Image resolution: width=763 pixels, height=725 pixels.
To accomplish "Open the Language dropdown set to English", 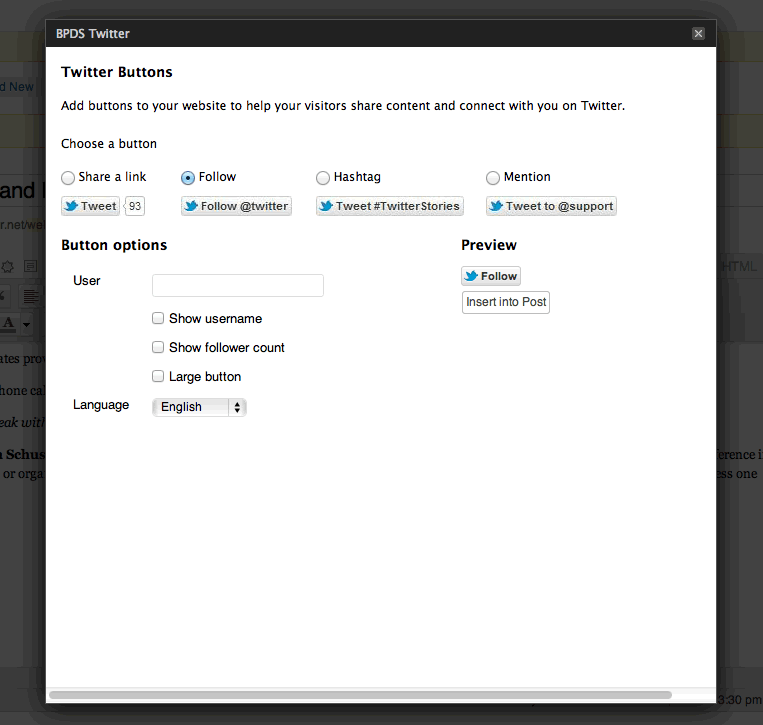I will click(x=199, y=407).
